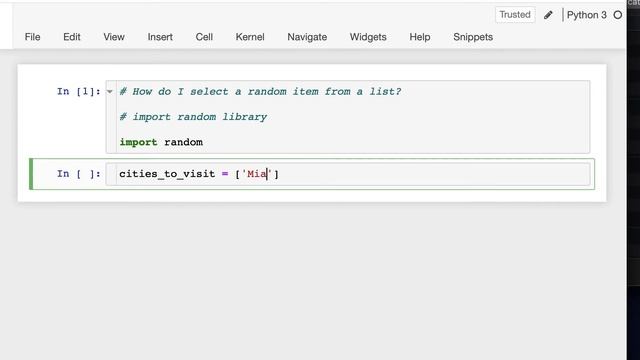The image size is (640, 360).
Task: Open the Navigate menu
Action: (x=307, y=37)
